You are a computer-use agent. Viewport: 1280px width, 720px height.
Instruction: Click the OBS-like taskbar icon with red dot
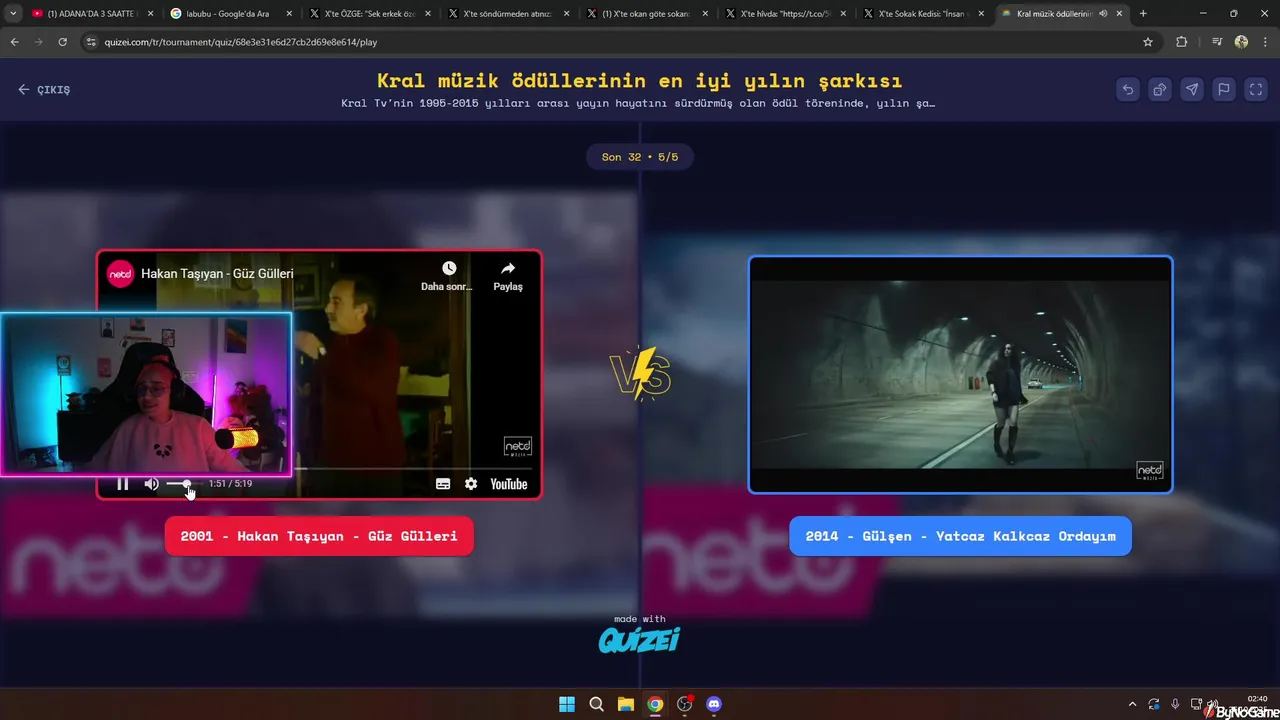coord(684,704)
